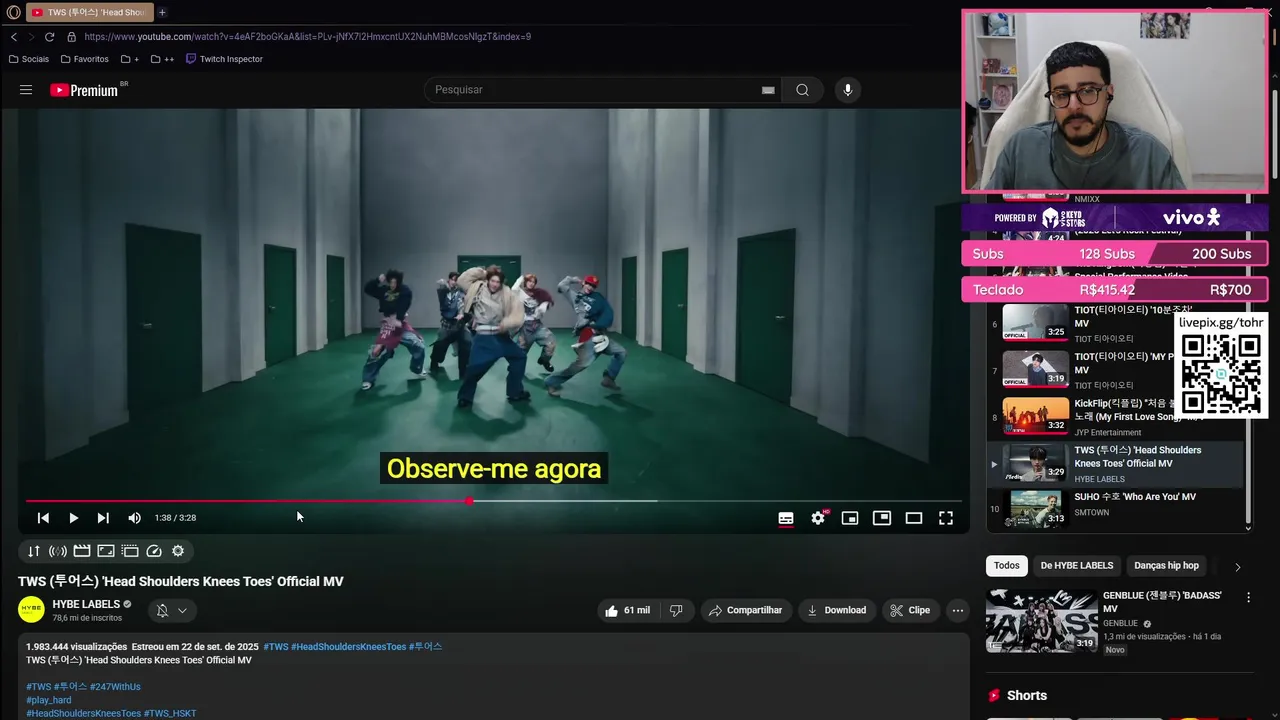Open the on-screen keyboard in search box

point(768,90)
